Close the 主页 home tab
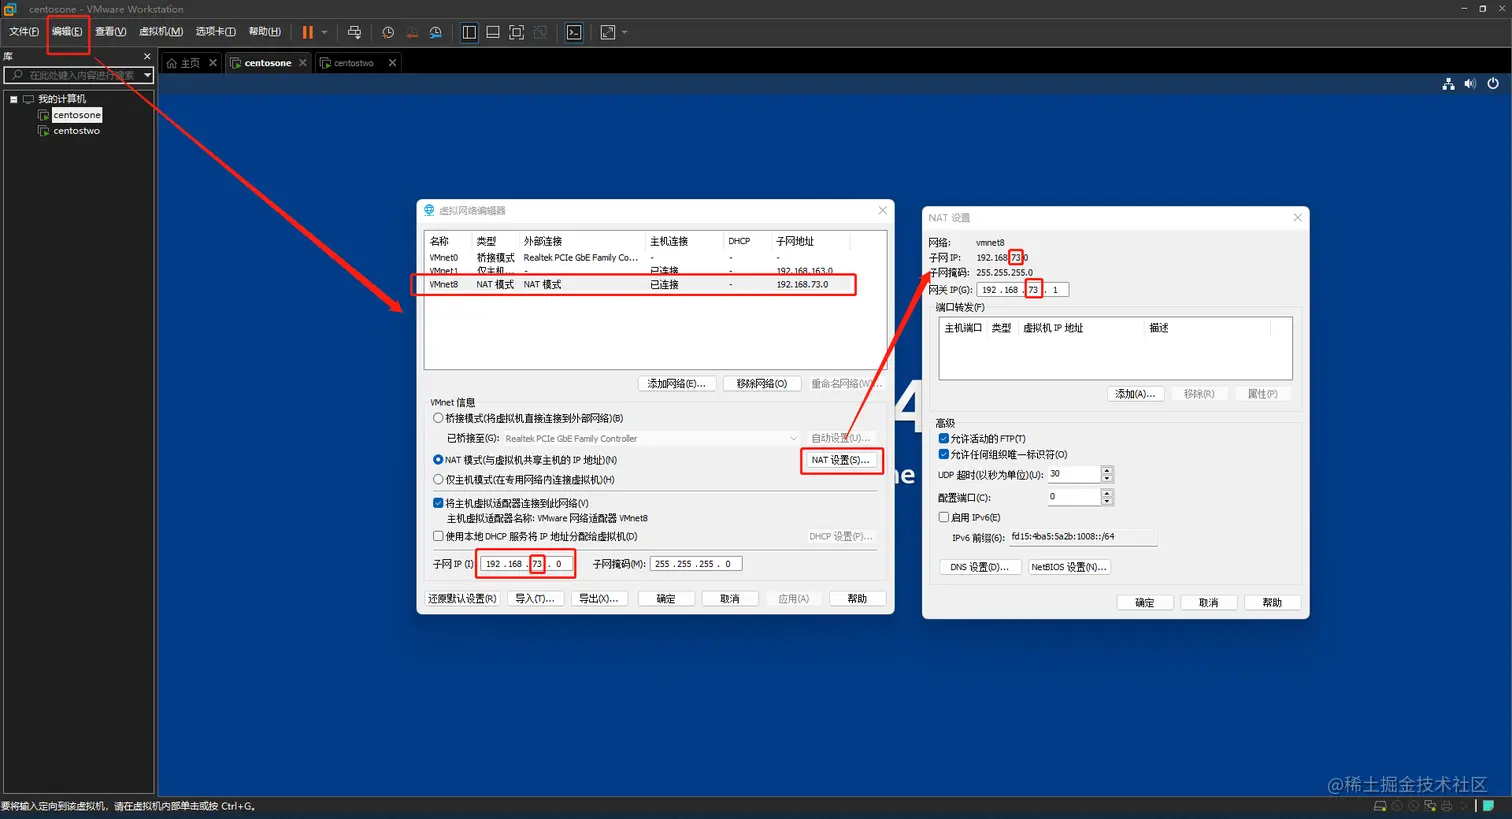The image size is (1512, 819). [x=213, y=62]
